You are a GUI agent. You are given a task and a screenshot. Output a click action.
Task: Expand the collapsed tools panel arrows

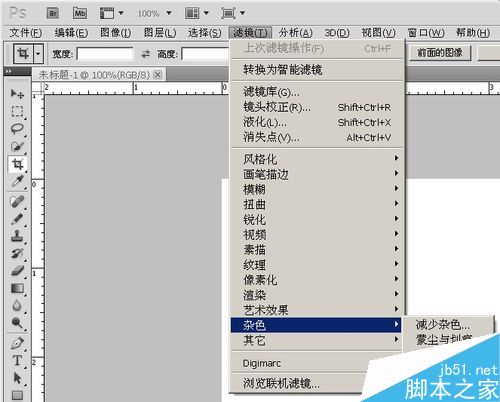(9, 71)
